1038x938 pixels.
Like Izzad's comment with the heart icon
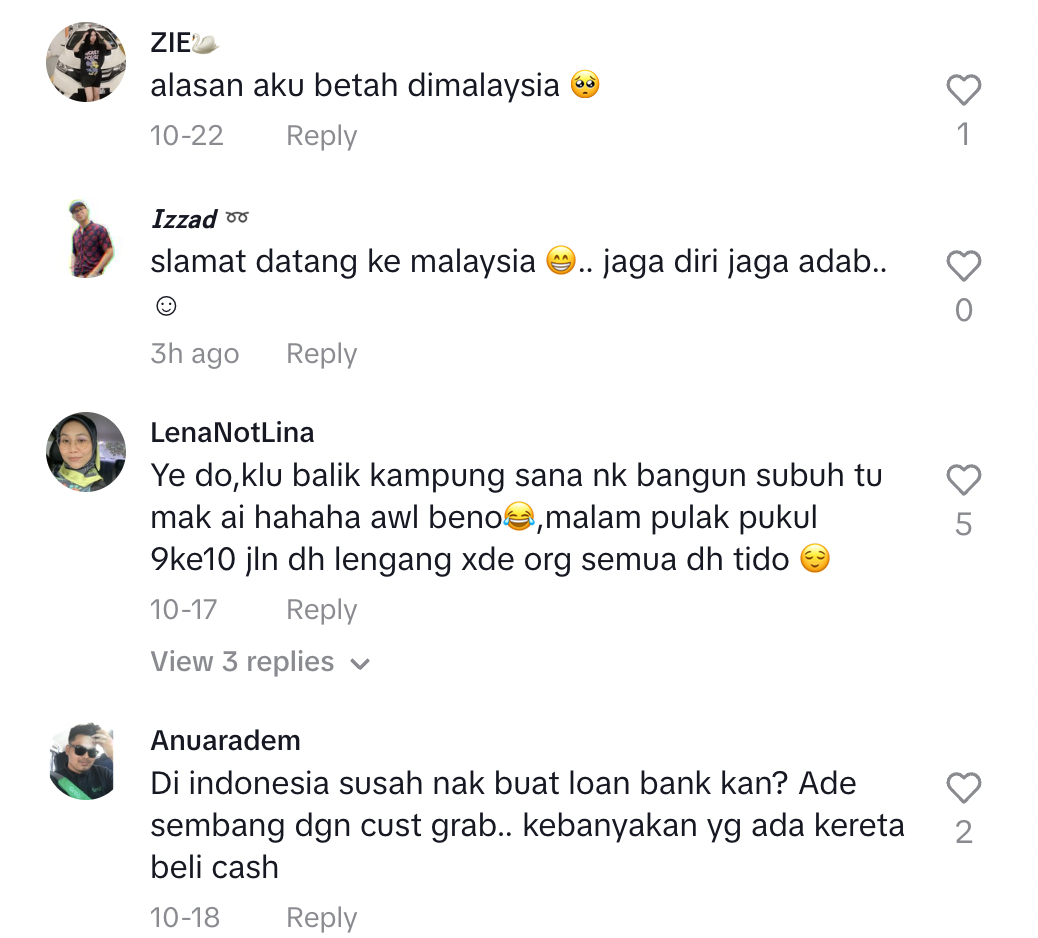(x=963, y=266)
